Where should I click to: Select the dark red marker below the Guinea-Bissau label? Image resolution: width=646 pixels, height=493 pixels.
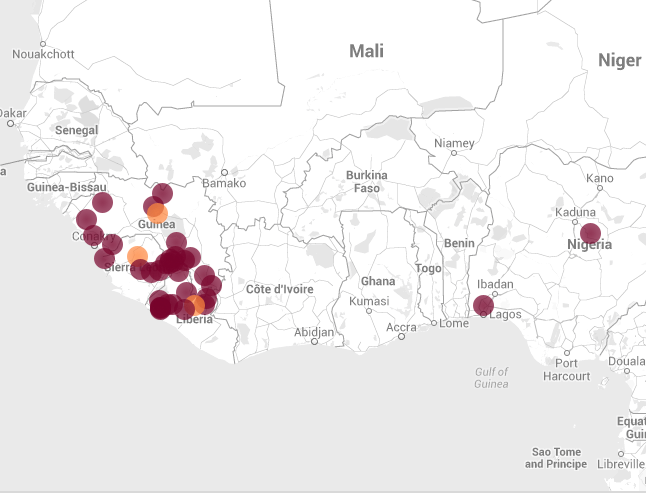tap(102, 203)
